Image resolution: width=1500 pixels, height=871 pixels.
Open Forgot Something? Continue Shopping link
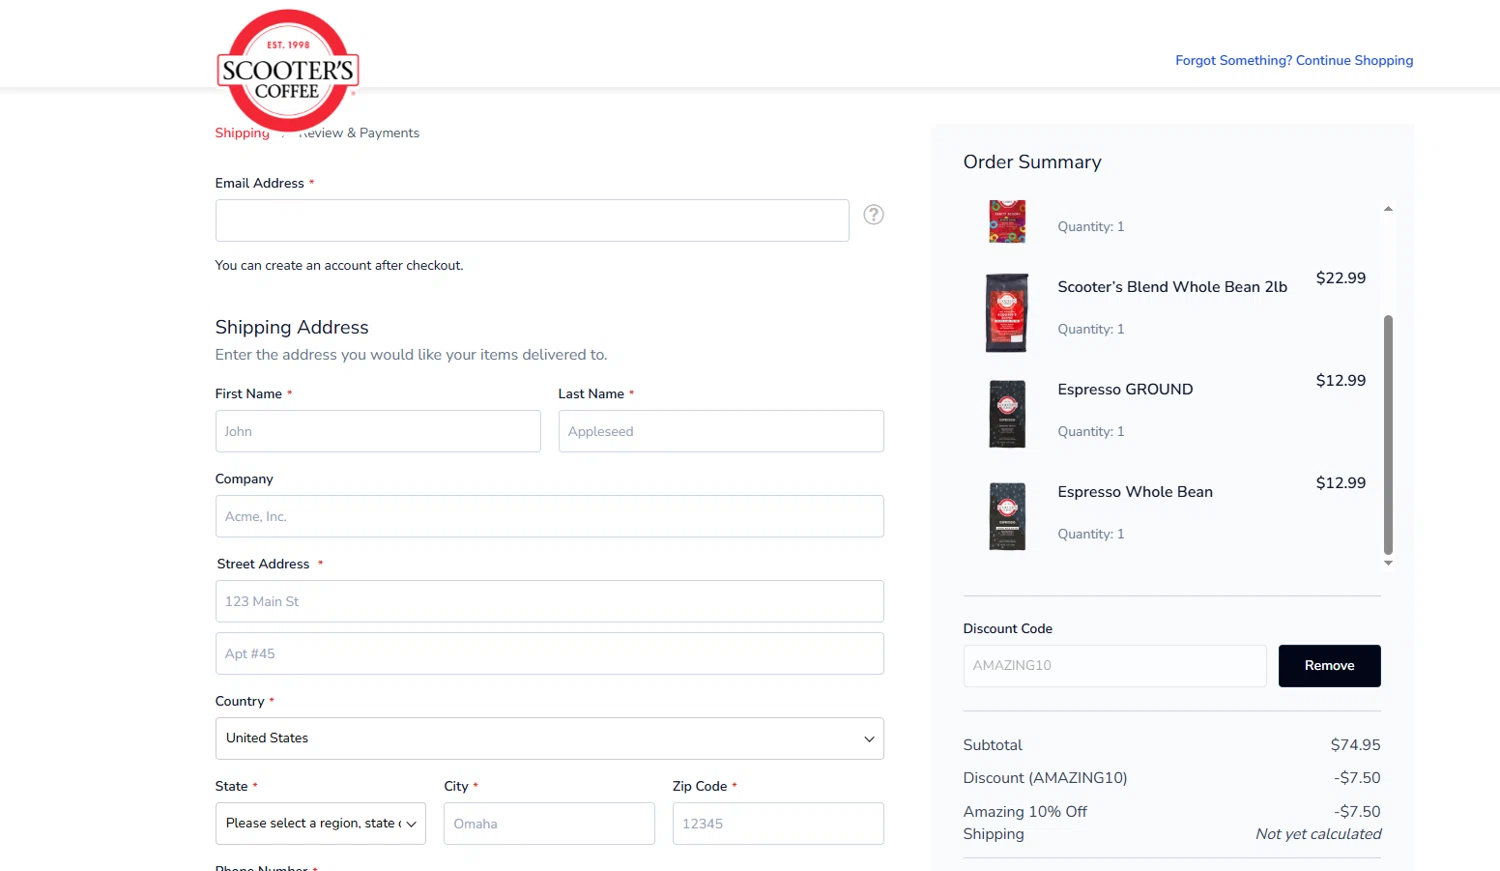pyautogui.click(x=1294, y=61)
